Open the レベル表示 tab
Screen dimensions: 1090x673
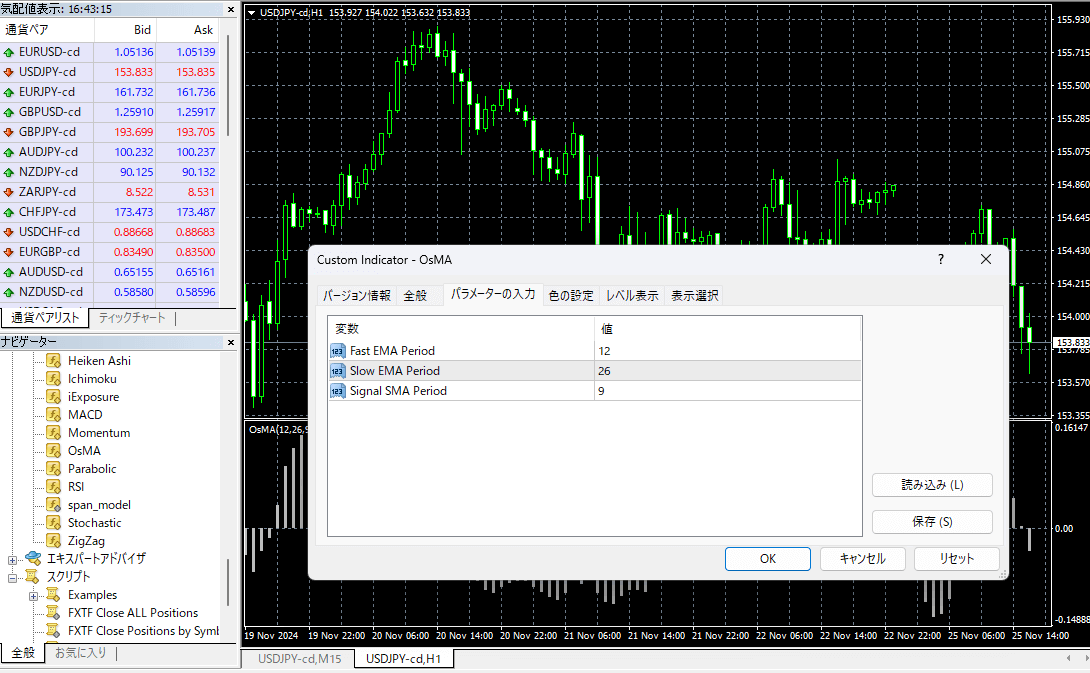coord(632,296)
